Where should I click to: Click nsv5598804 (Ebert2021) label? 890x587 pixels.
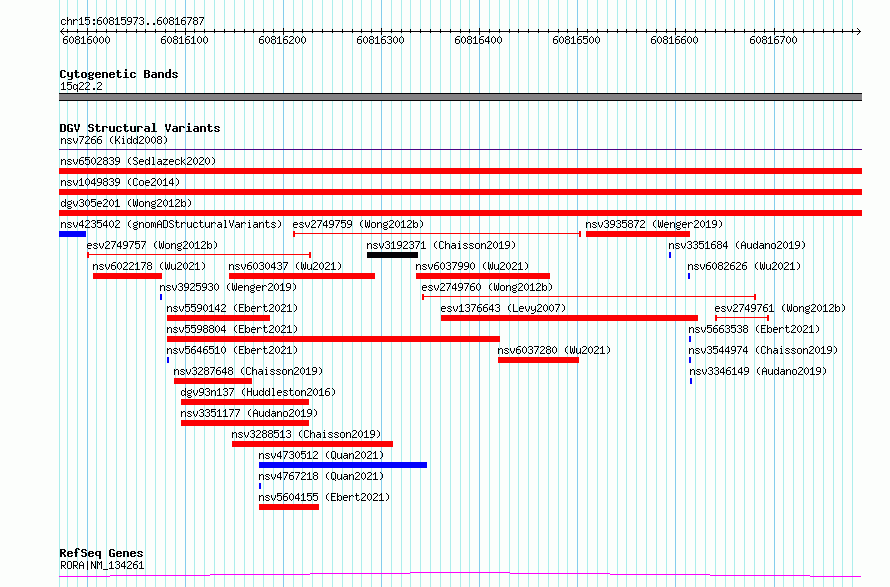click(232, 329)
